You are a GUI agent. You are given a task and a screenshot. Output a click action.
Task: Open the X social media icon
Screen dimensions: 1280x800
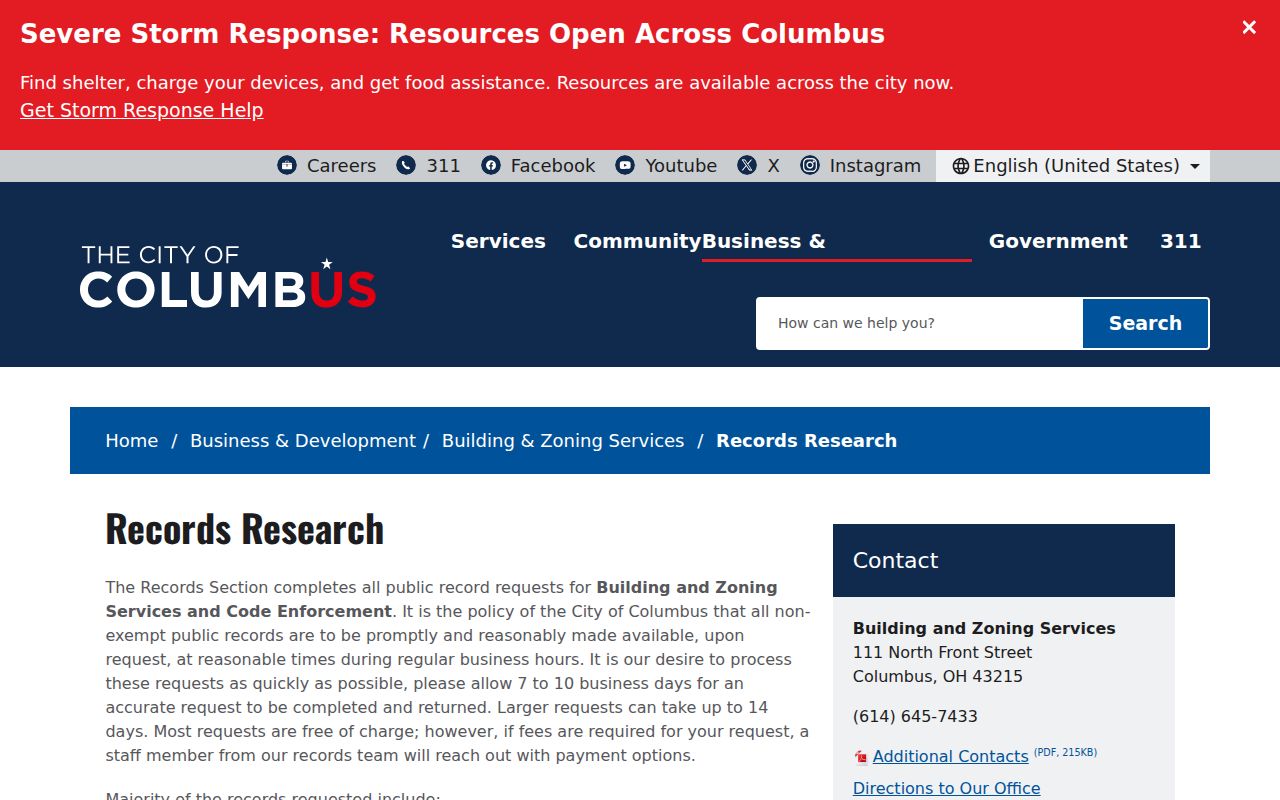click(x=747, y=166)
